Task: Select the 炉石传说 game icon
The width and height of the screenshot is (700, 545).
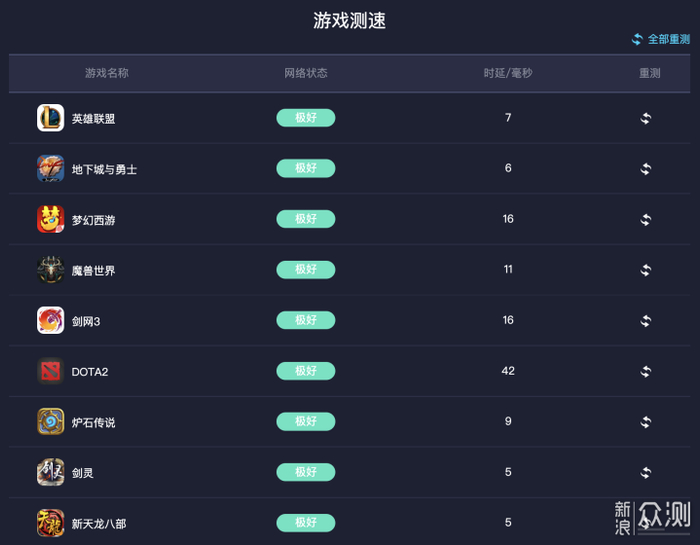Action: click(51, 422)
